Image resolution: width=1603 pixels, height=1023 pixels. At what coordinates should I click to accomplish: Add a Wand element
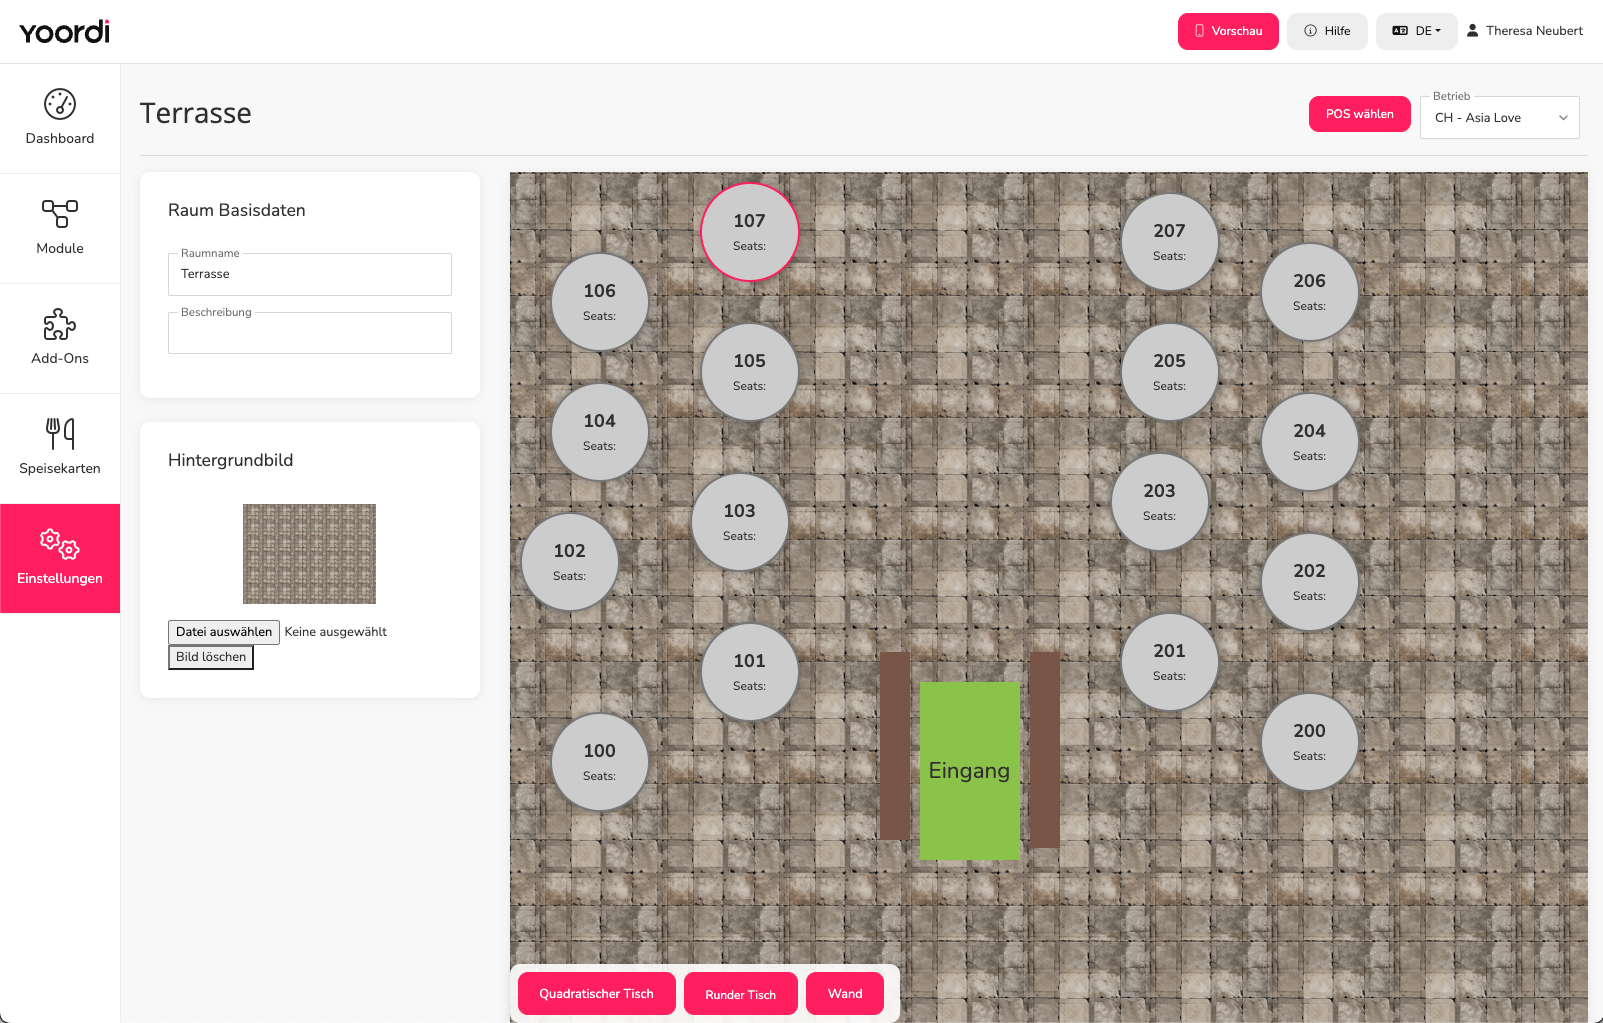coord(845,994)
